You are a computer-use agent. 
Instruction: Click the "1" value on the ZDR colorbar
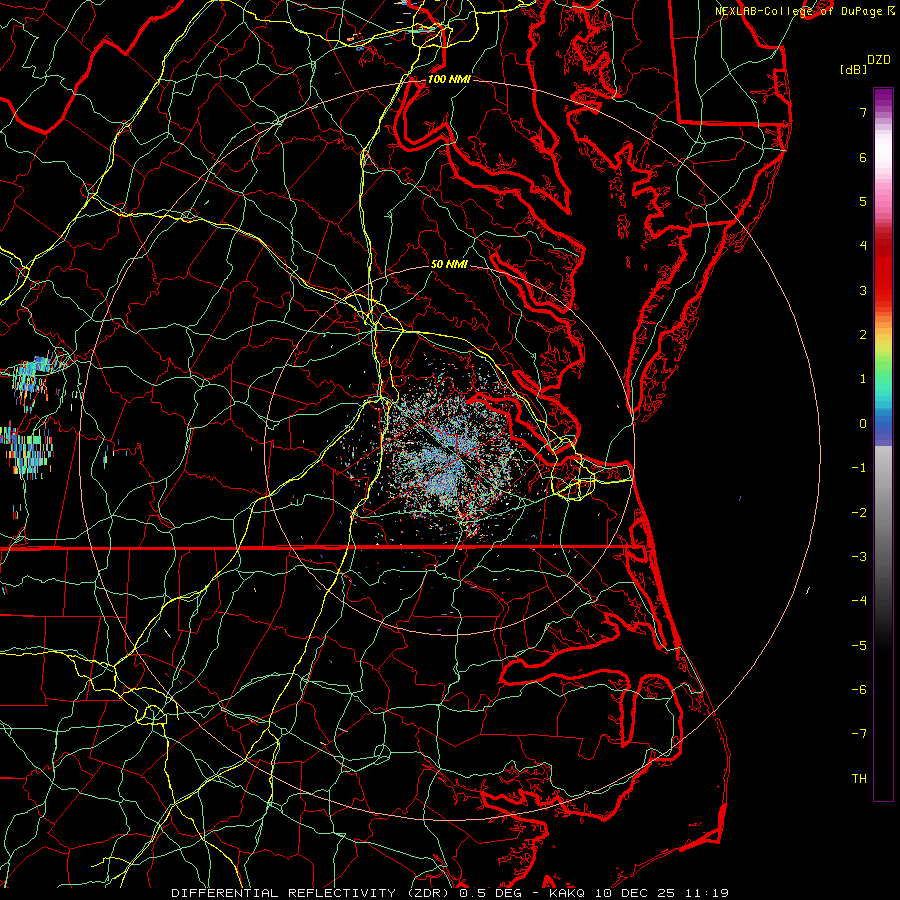863,379
